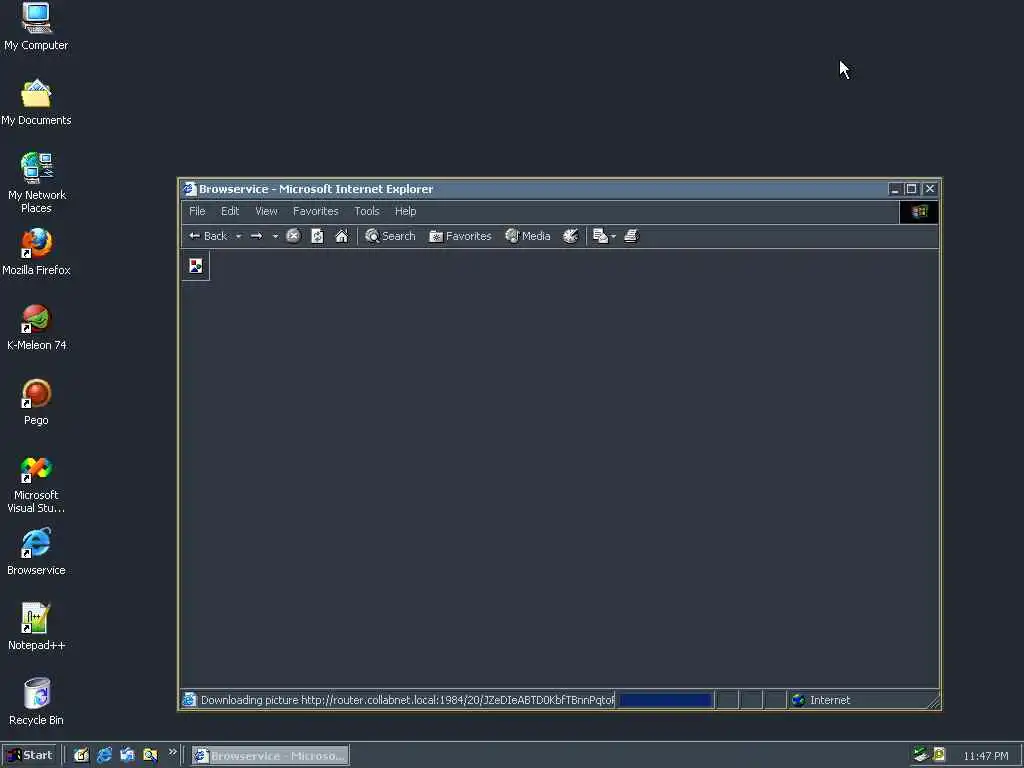
Task: Open the Search pane button
Action: tap(390, 236)
